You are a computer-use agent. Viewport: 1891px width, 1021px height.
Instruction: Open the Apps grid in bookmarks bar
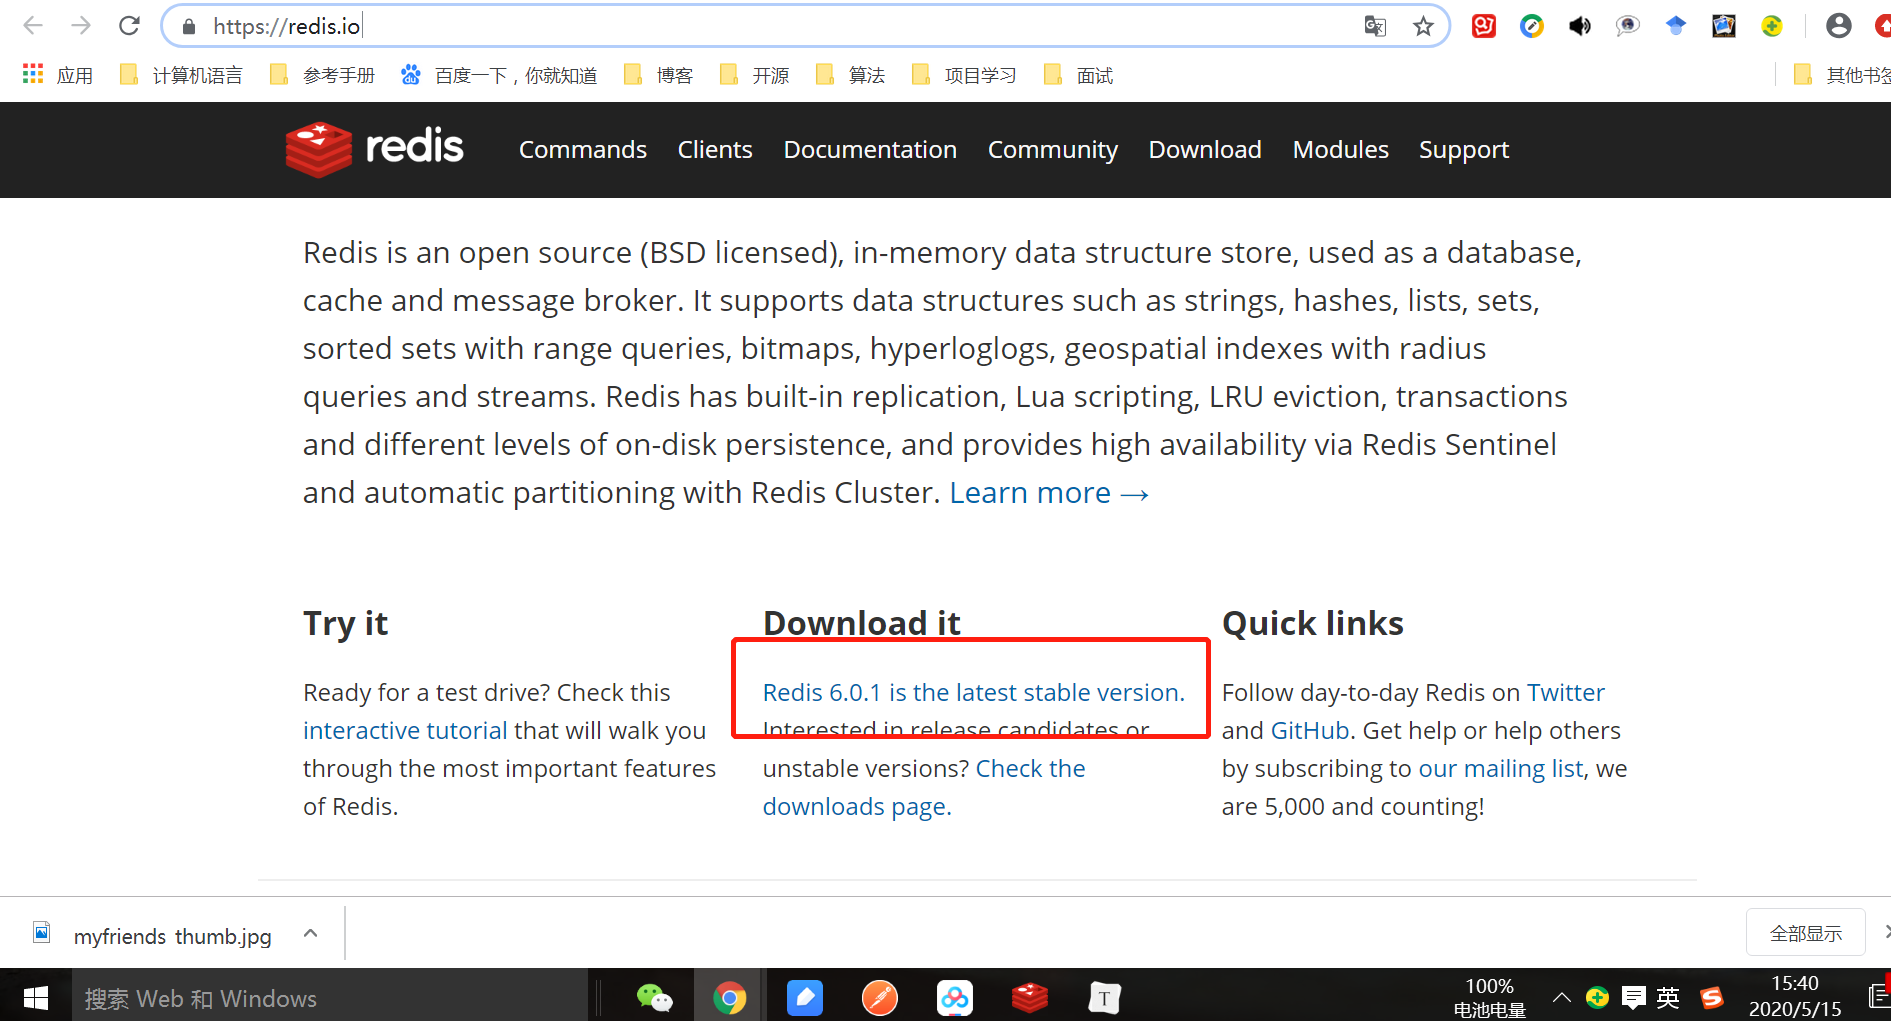(33, 74)
